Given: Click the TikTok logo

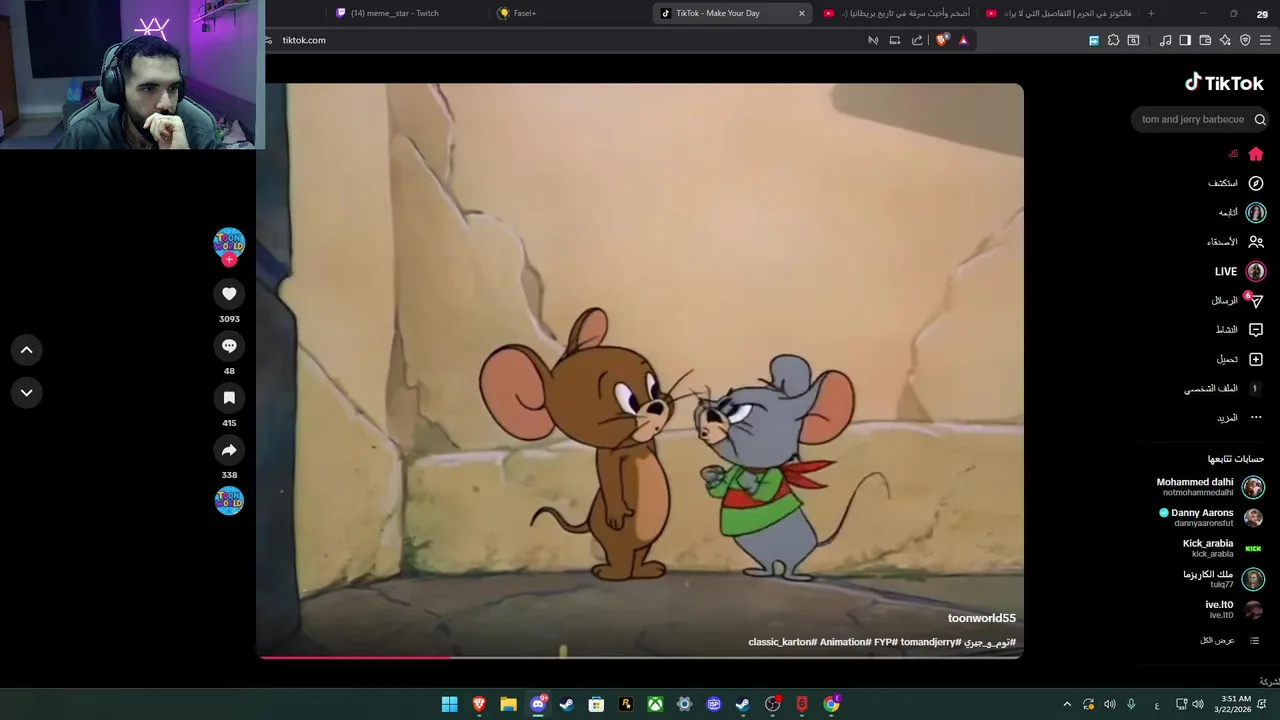Looking at the screenshot, I should (1224, 83).
